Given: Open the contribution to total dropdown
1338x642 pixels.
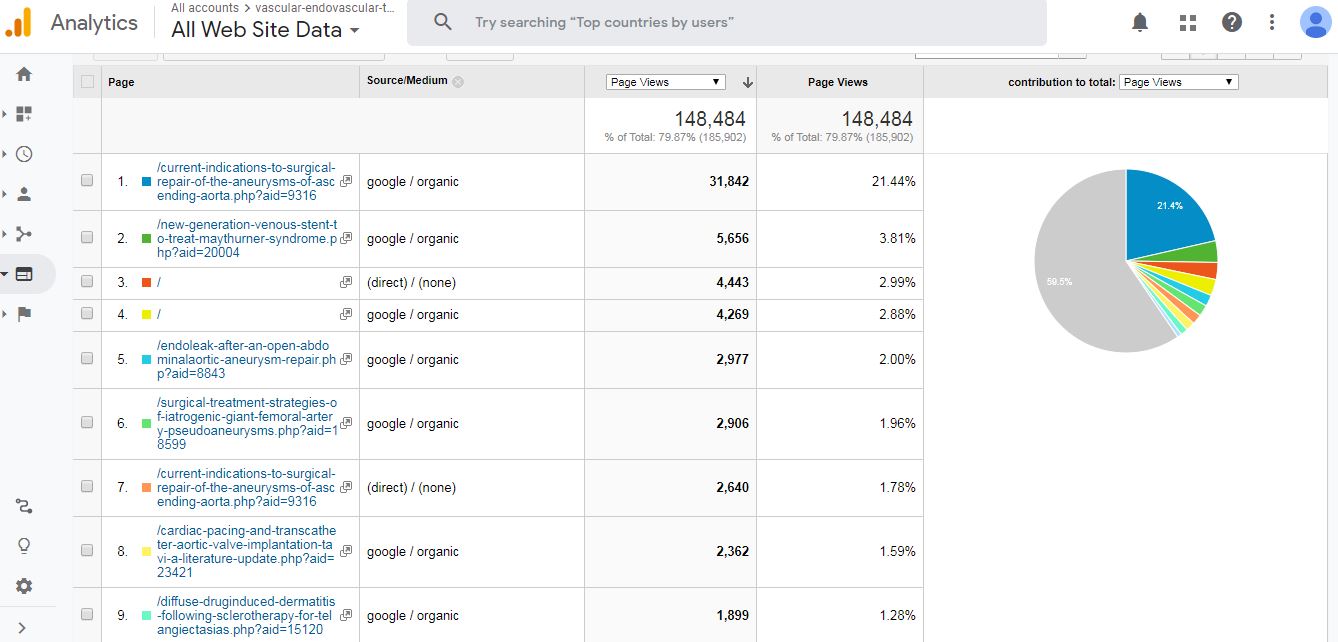Looking at the screenshot, I should (1178, 82).
